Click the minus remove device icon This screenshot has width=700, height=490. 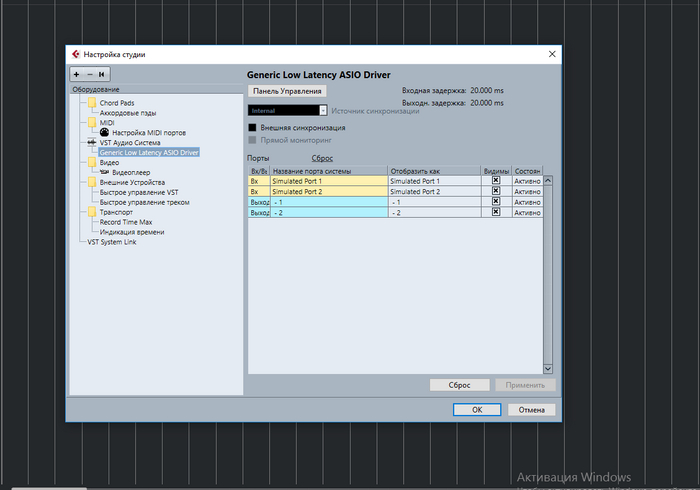pos(90,75)
